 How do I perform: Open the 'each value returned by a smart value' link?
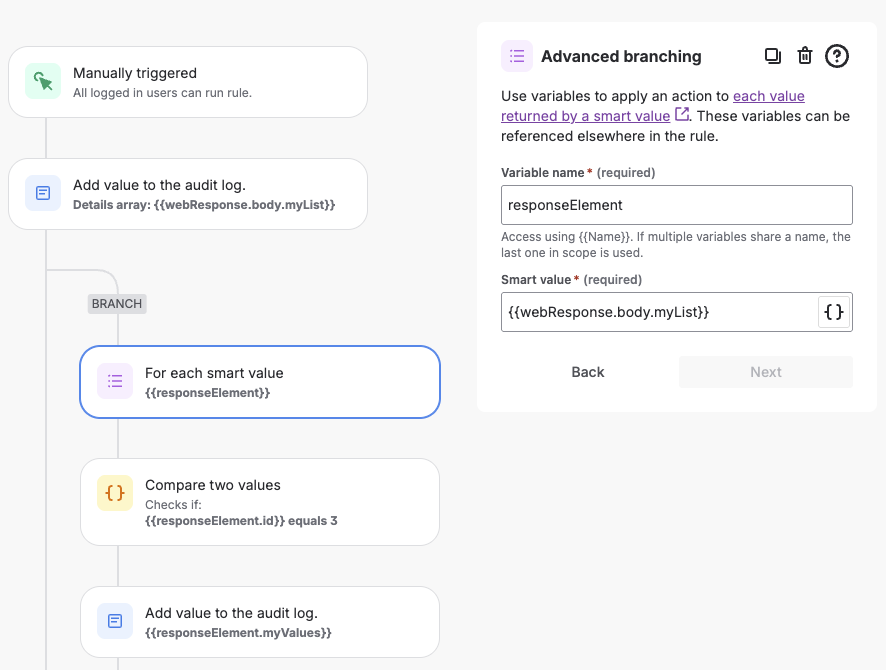(585, 115)
